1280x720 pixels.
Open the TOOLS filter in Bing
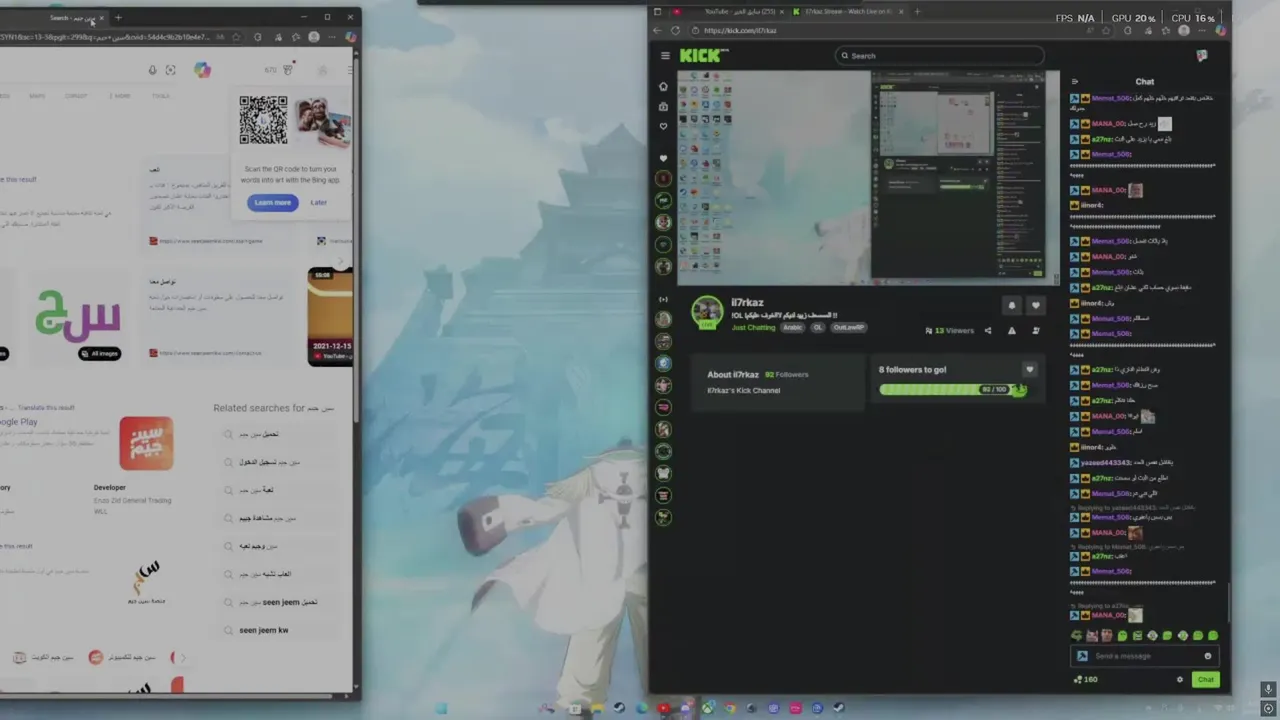160,96
